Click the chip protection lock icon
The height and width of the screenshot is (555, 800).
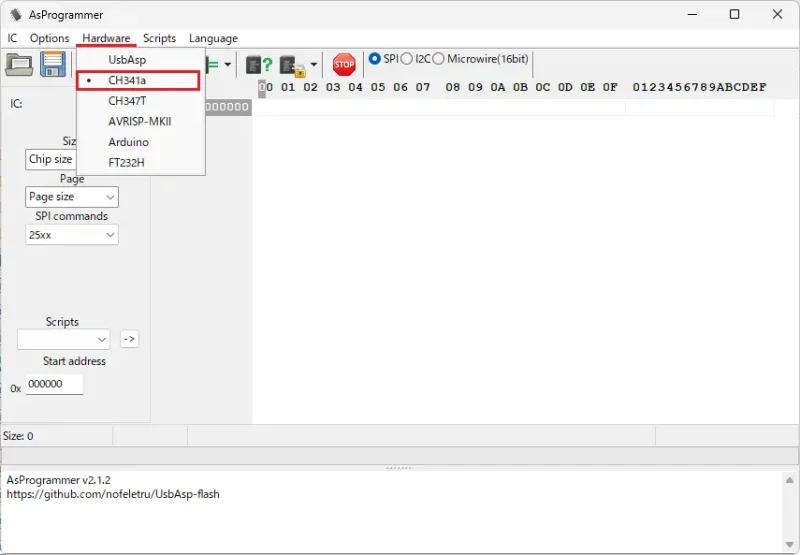click(292, 65)
